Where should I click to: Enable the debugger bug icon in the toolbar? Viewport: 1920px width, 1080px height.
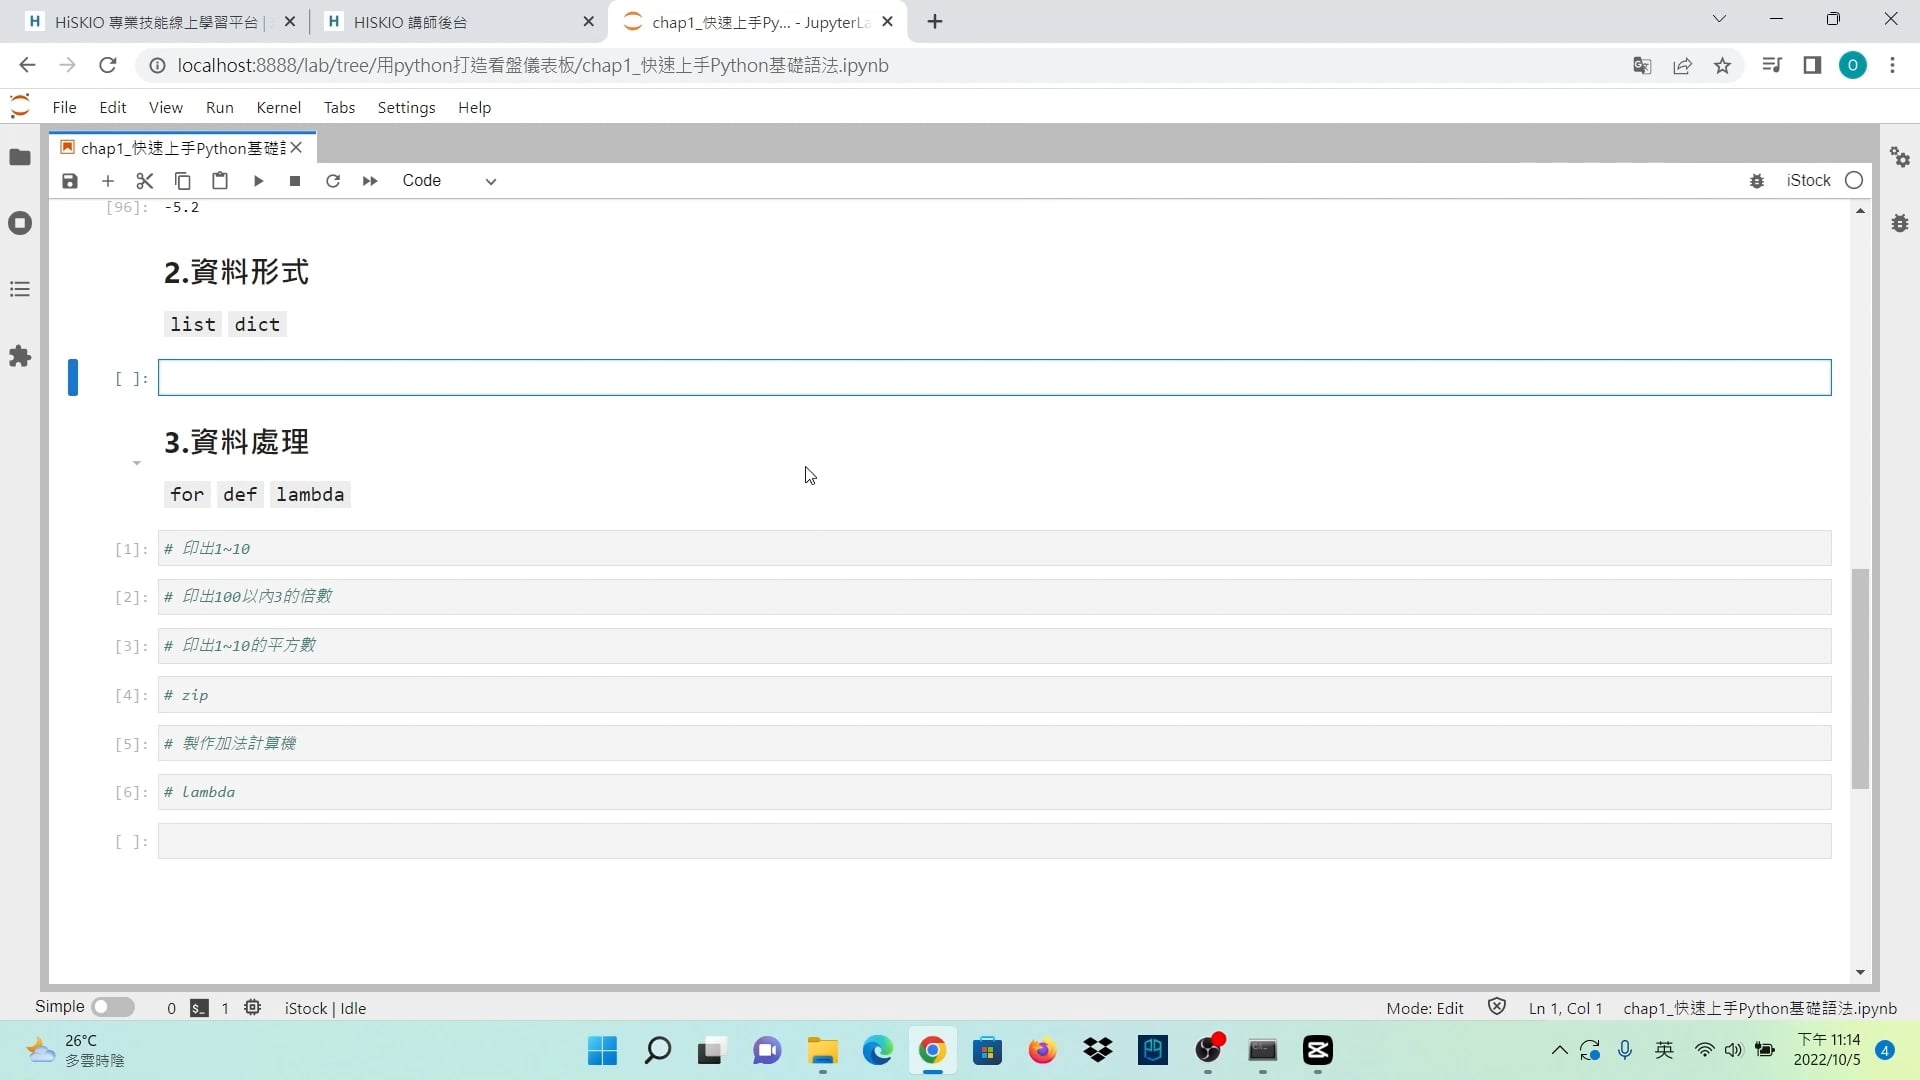point(1757,181)
